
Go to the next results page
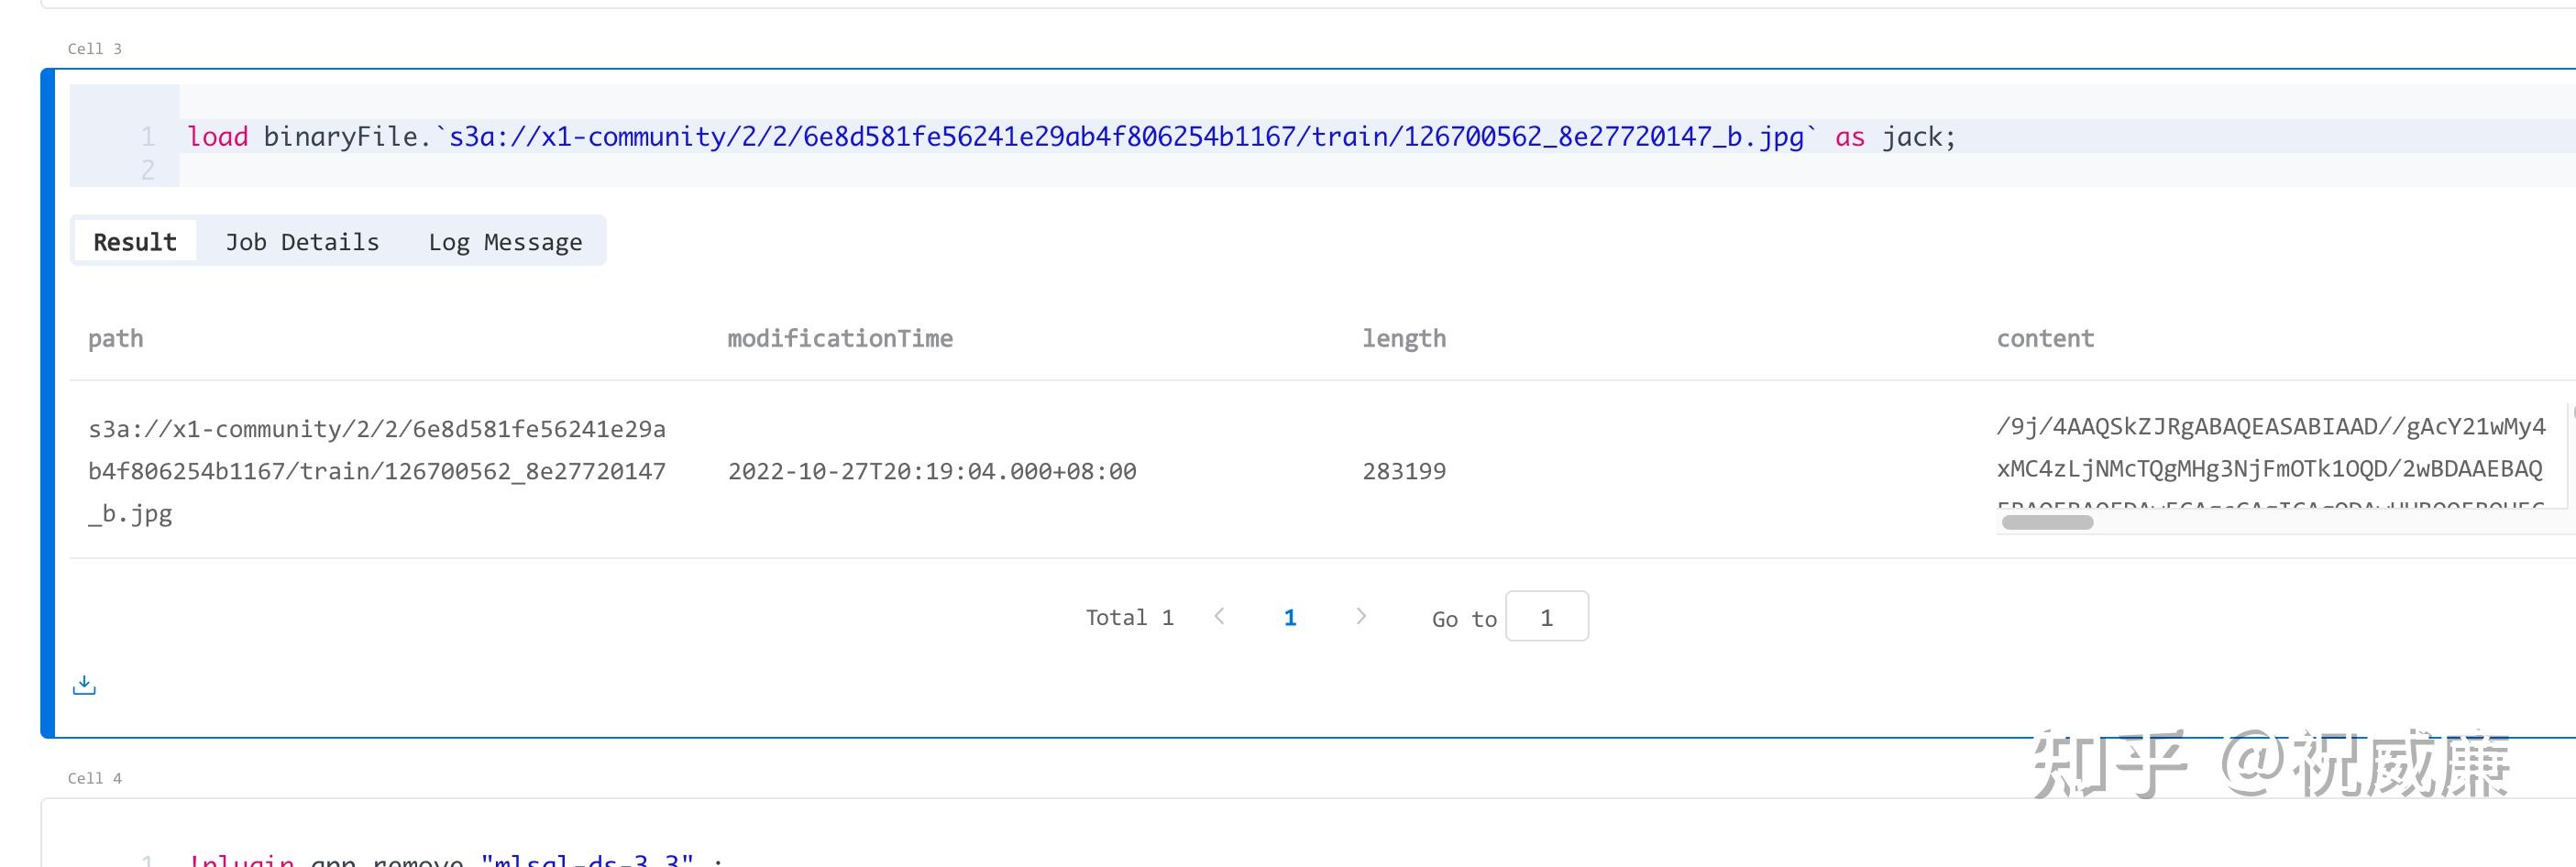[1360, 617]
